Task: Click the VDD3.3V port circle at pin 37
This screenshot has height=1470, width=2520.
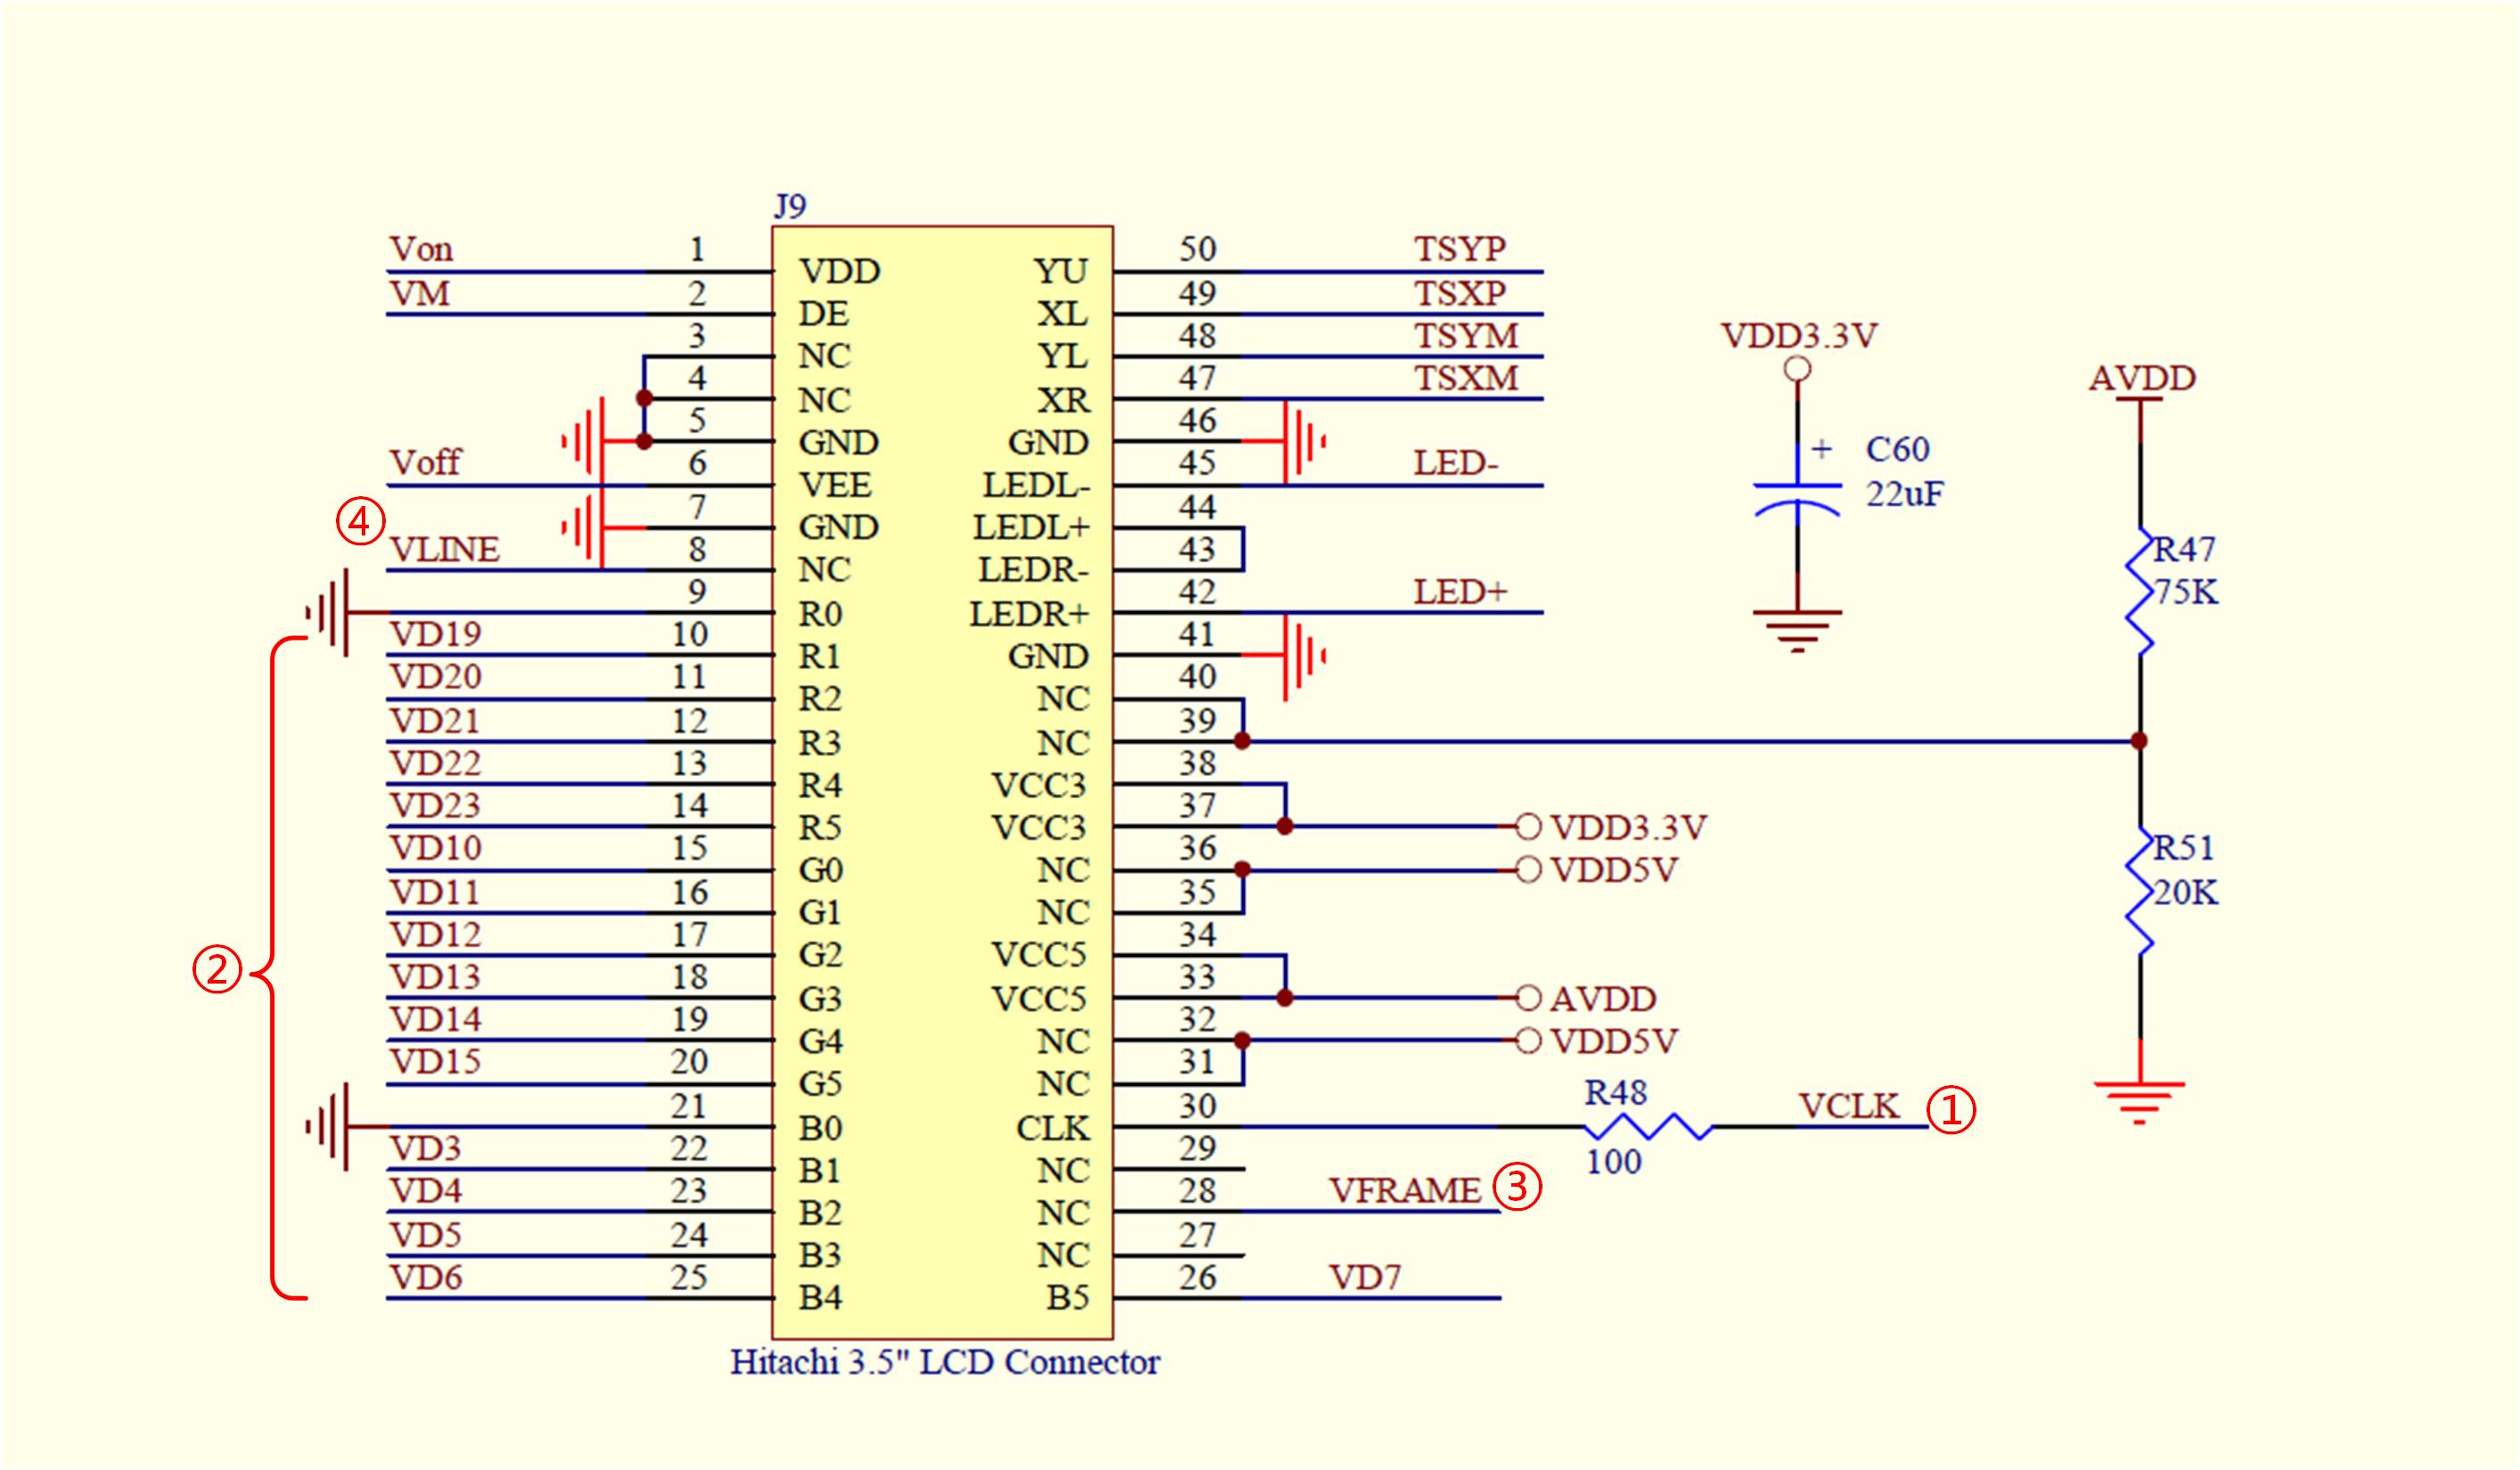Action: (1527, 827)
